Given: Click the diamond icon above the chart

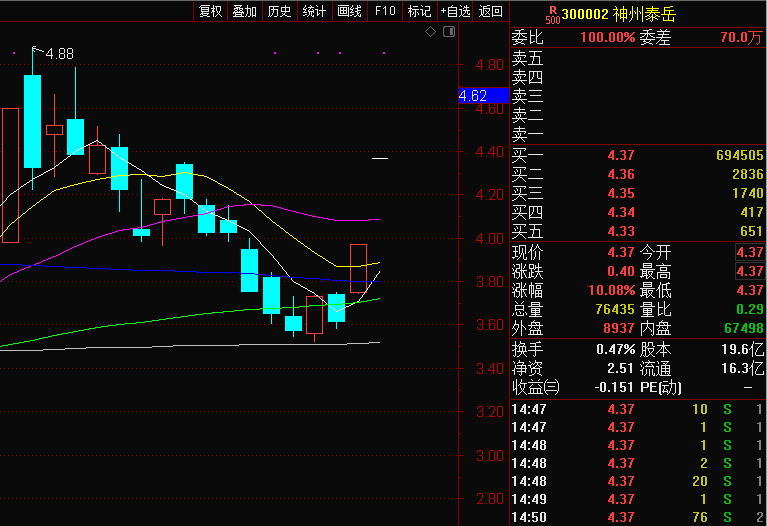Looking at the screenshot, I should click(x=430, y=32).
